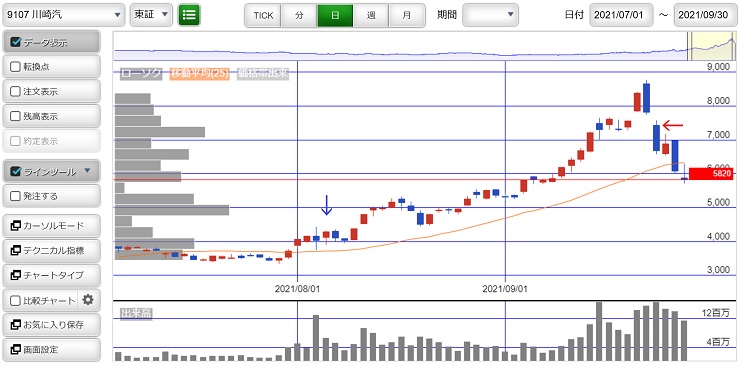
Task: Enable 比較チャート checkbox
Action: tap(16, 300)
